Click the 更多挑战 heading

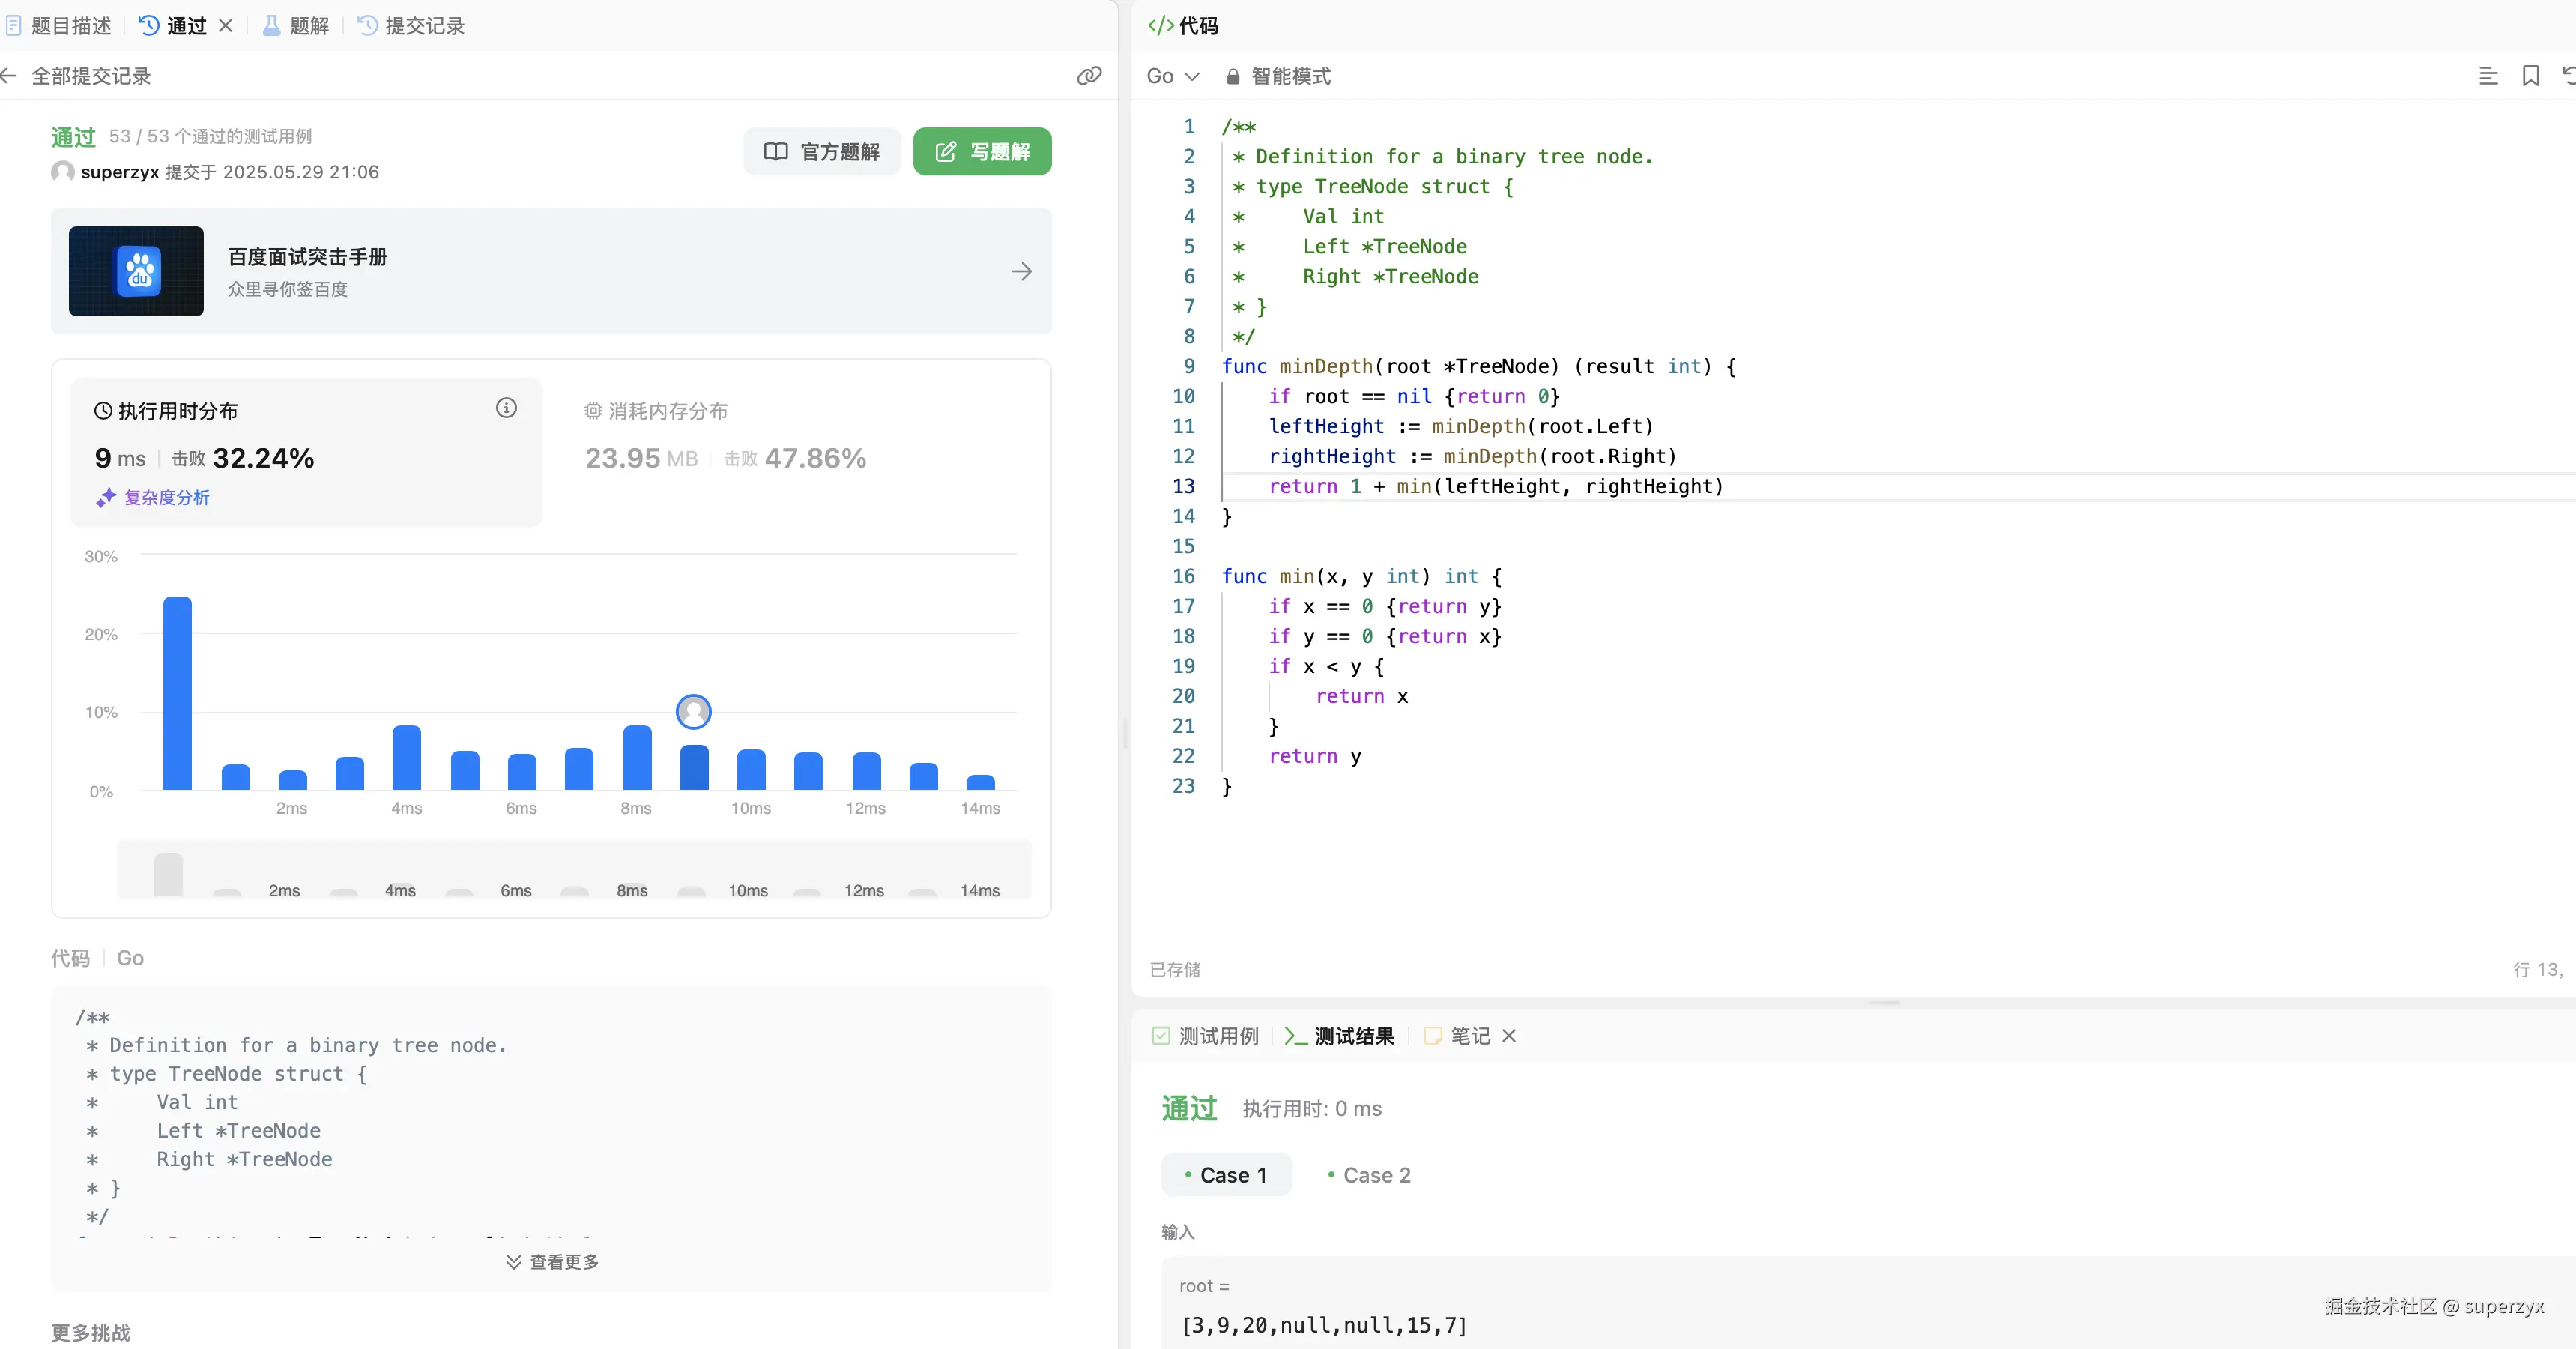(91, 1333)
